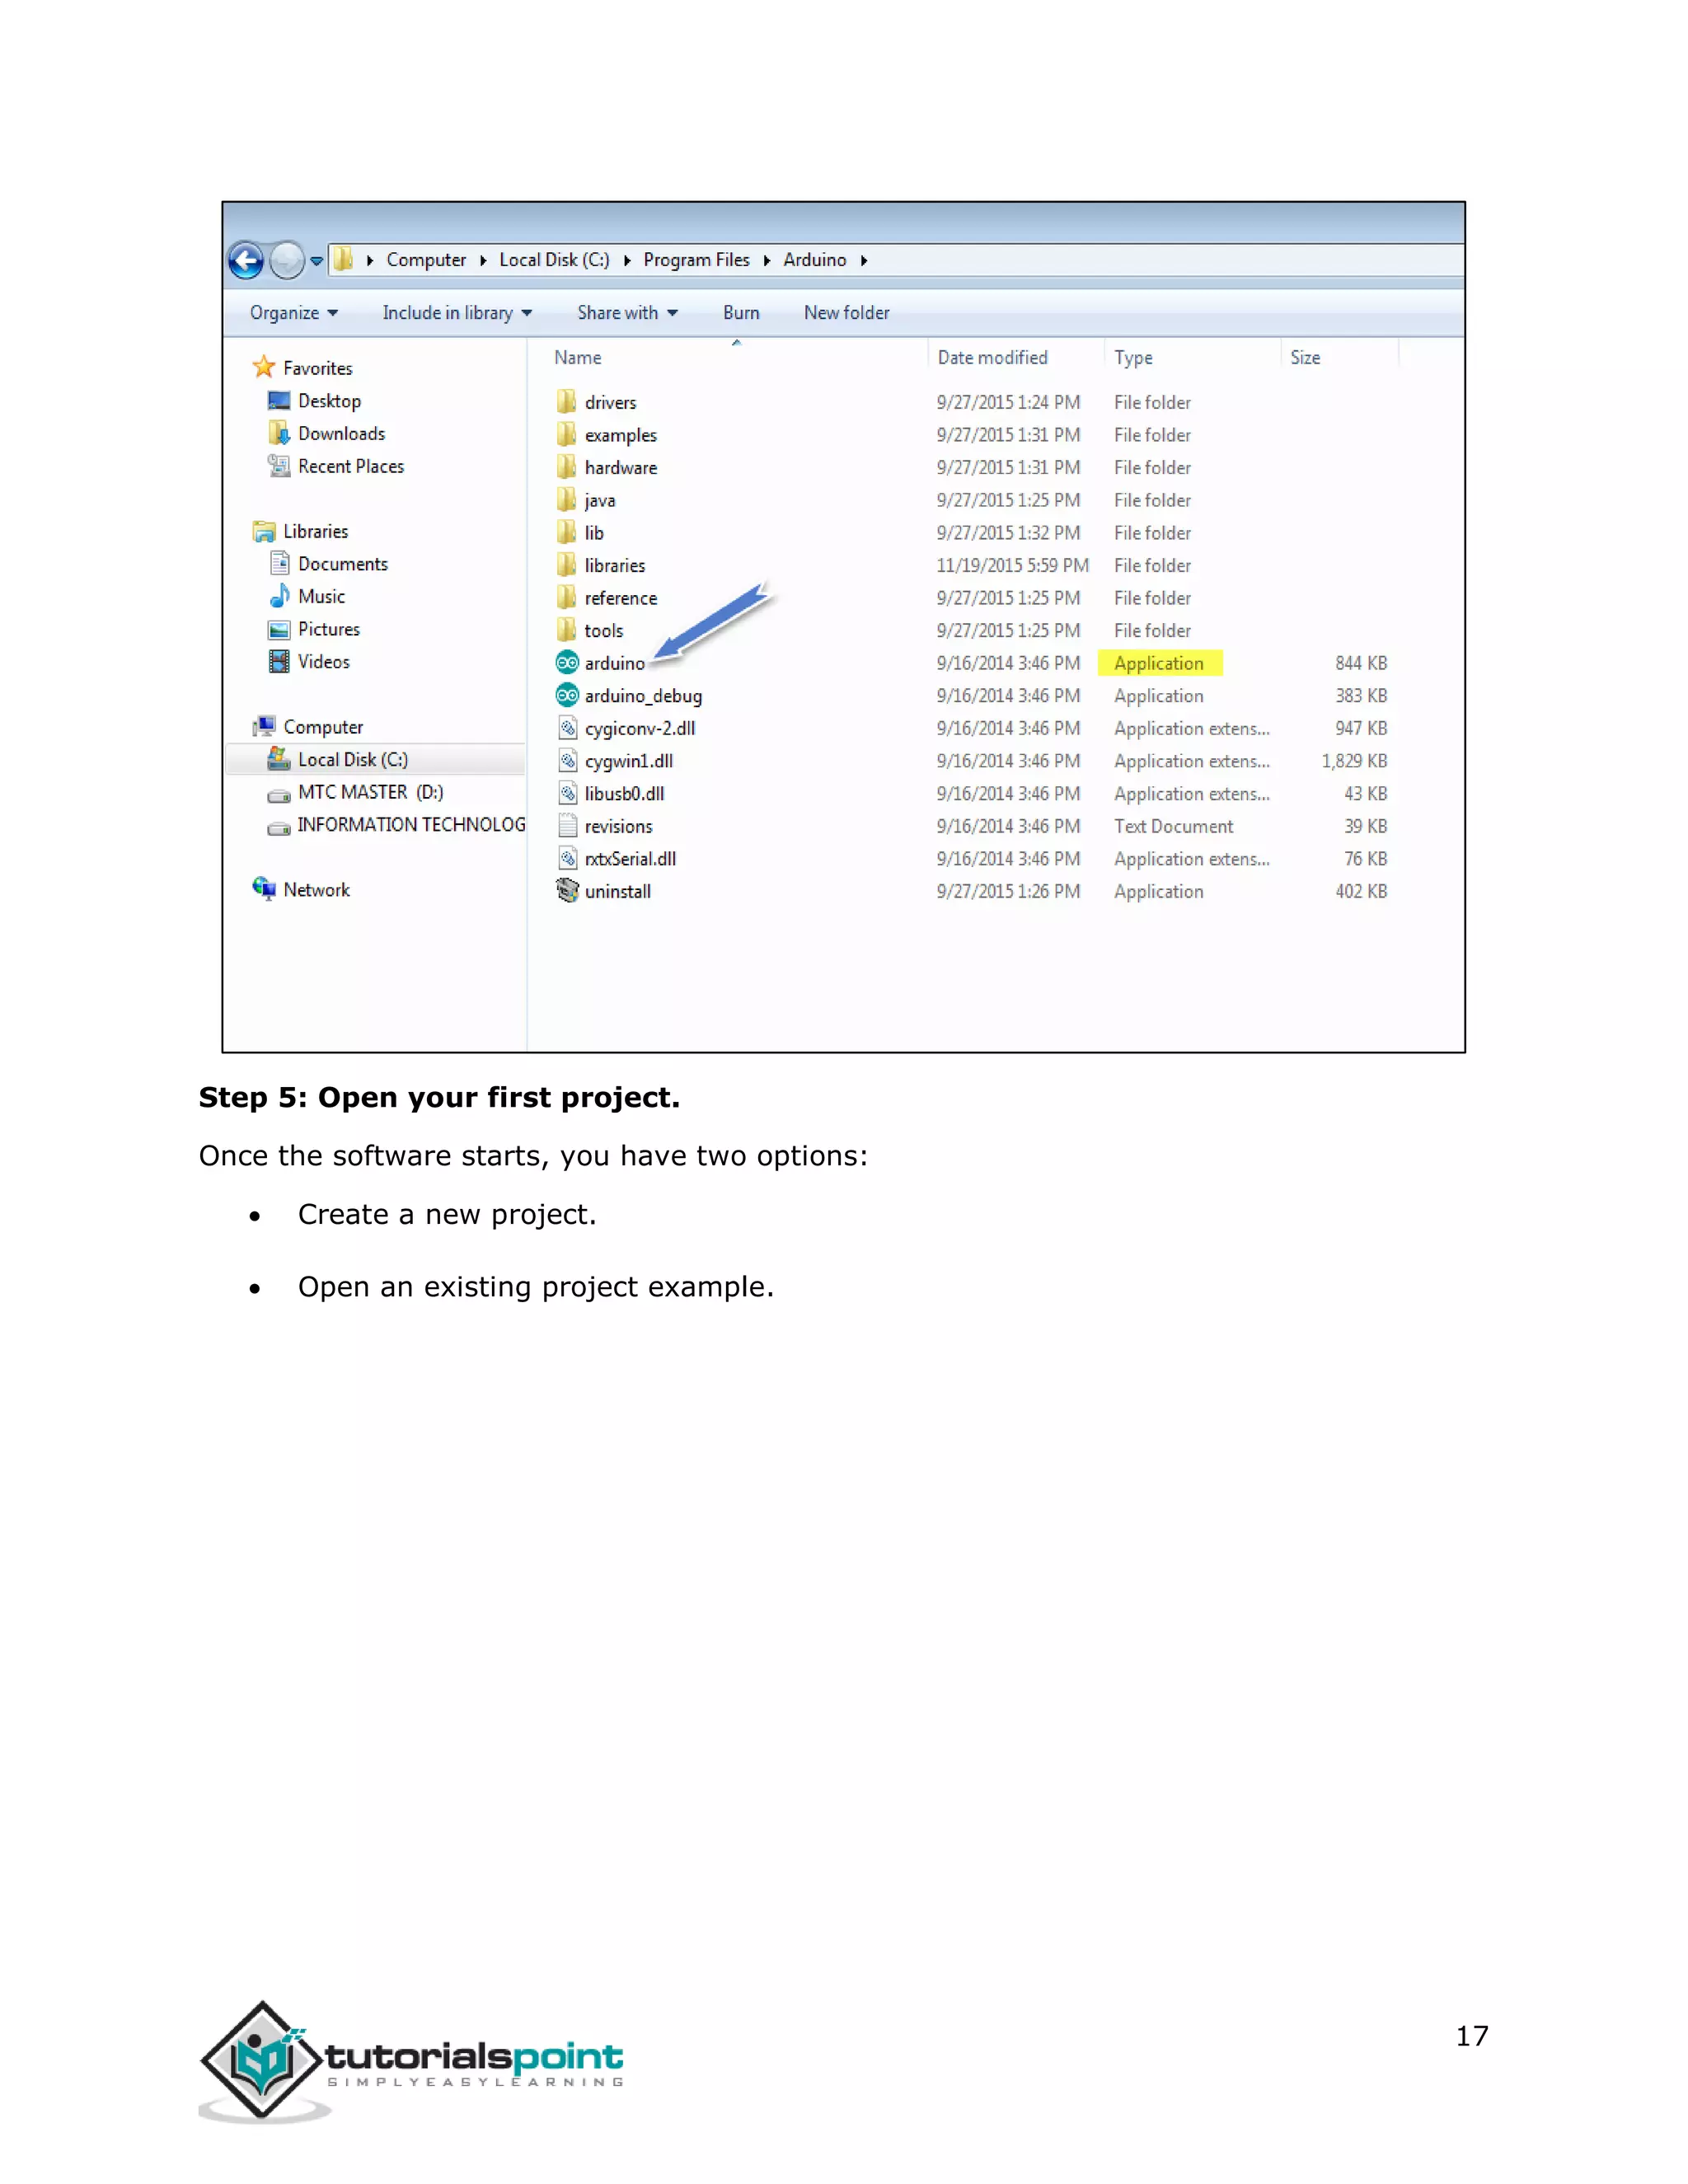This screenshot has height=2184, width=1688.
Task: Click the Network icon in sidebar
Action: pyautogui.click(x=265, y=889)
